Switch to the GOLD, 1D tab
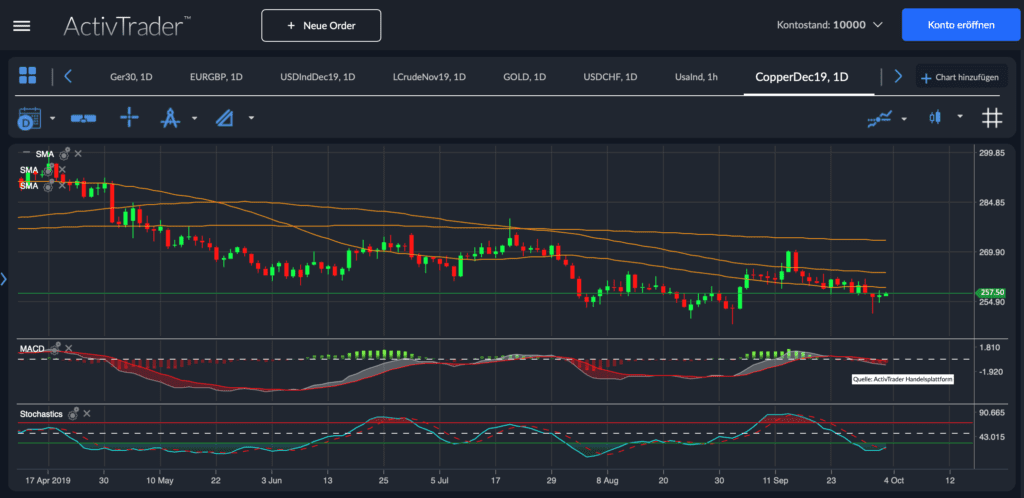Image resolution: width=1024 pixels, height=498 pixels. 524,77
